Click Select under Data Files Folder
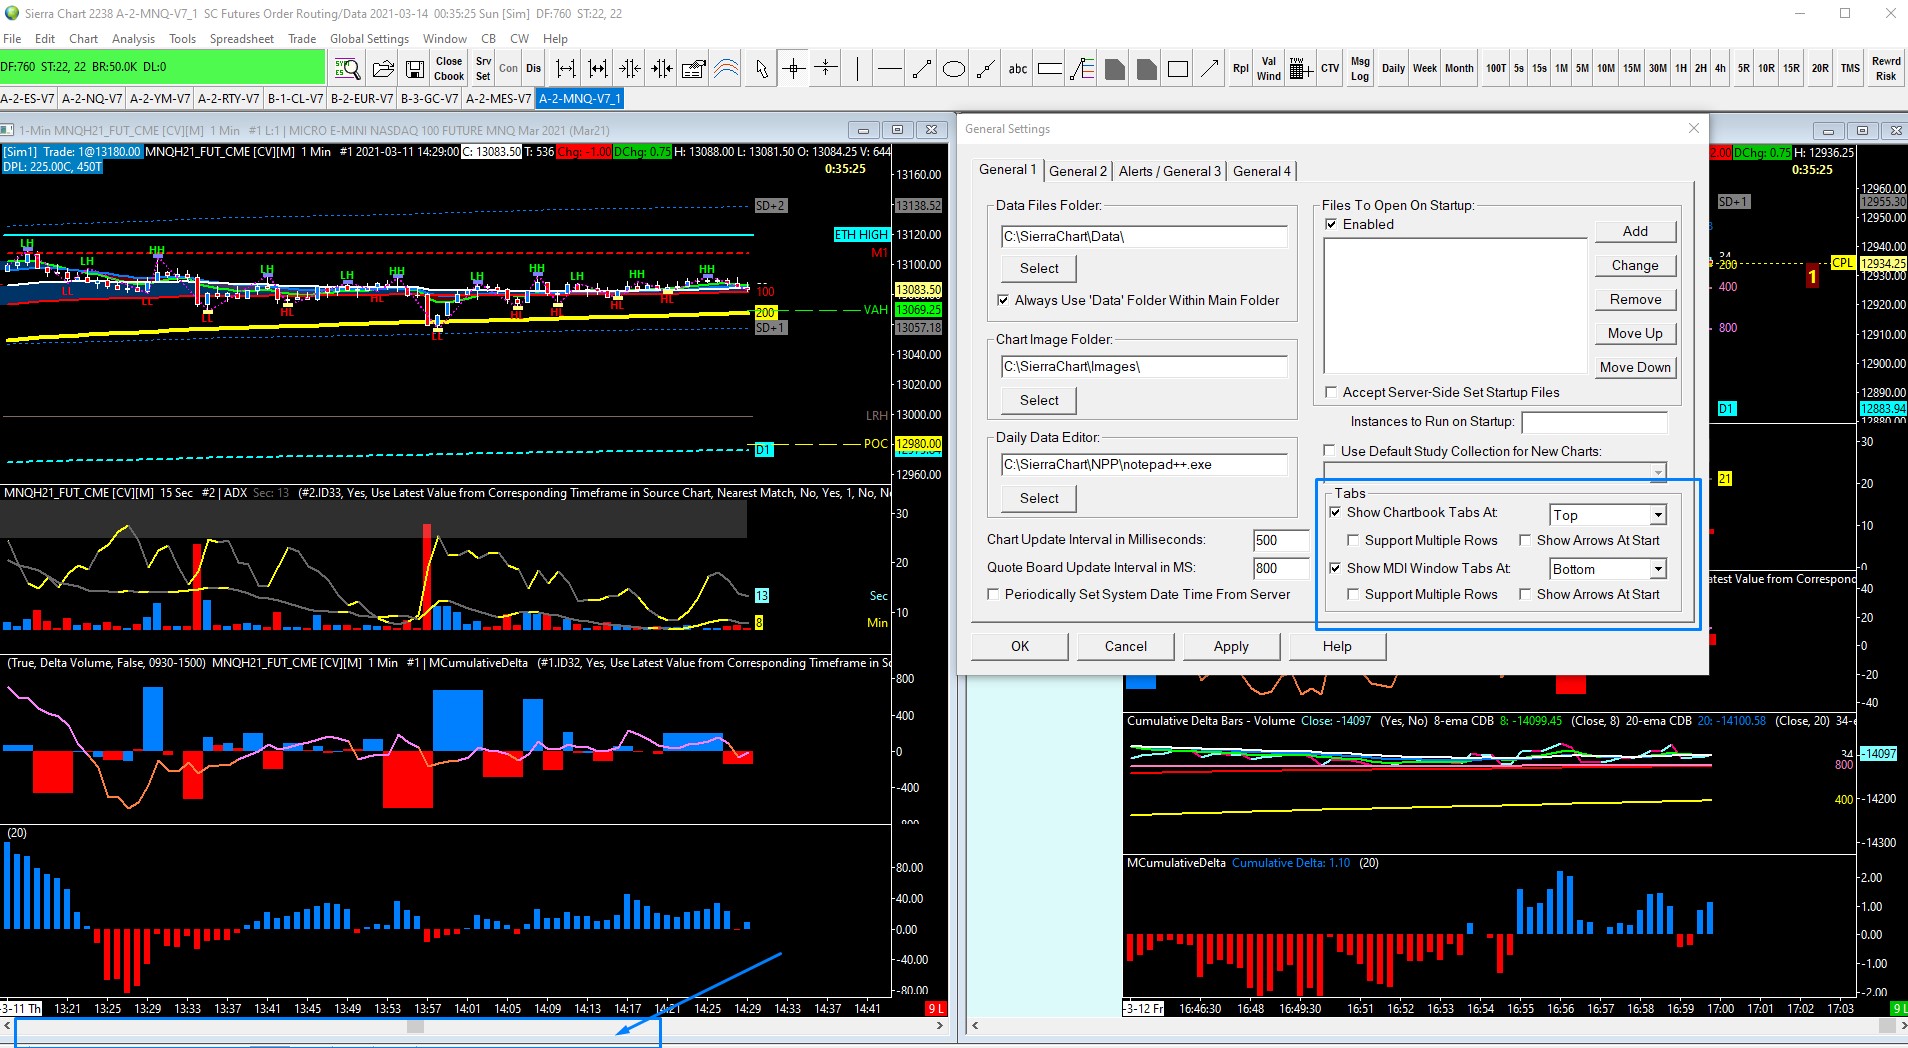Screen dimensions: 1908x1048 [1039, 268]
